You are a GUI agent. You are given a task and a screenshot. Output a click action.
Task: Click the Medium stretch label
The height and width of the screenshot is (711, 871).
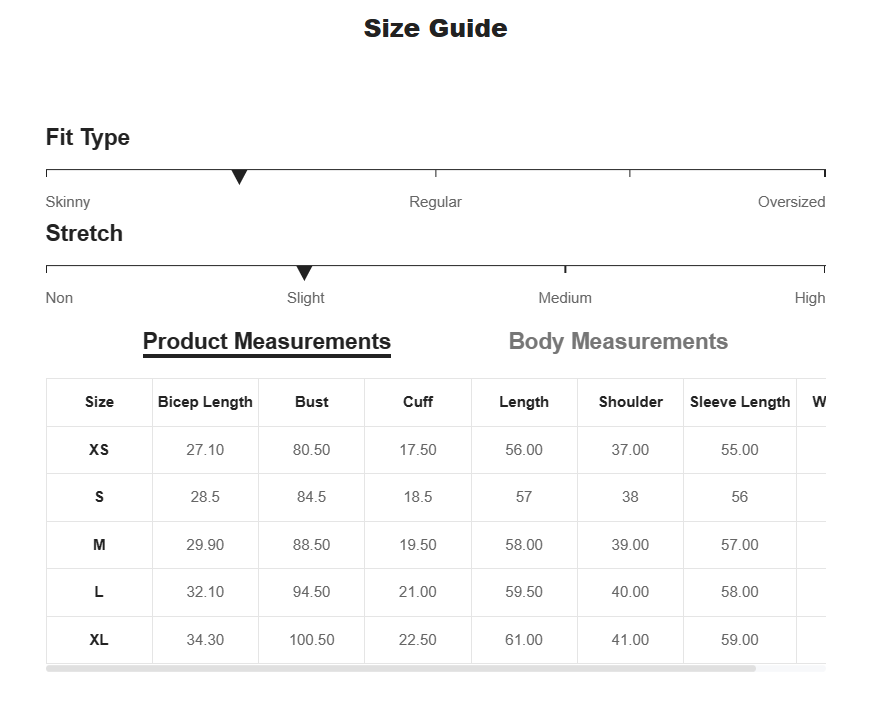coord(565,298)
